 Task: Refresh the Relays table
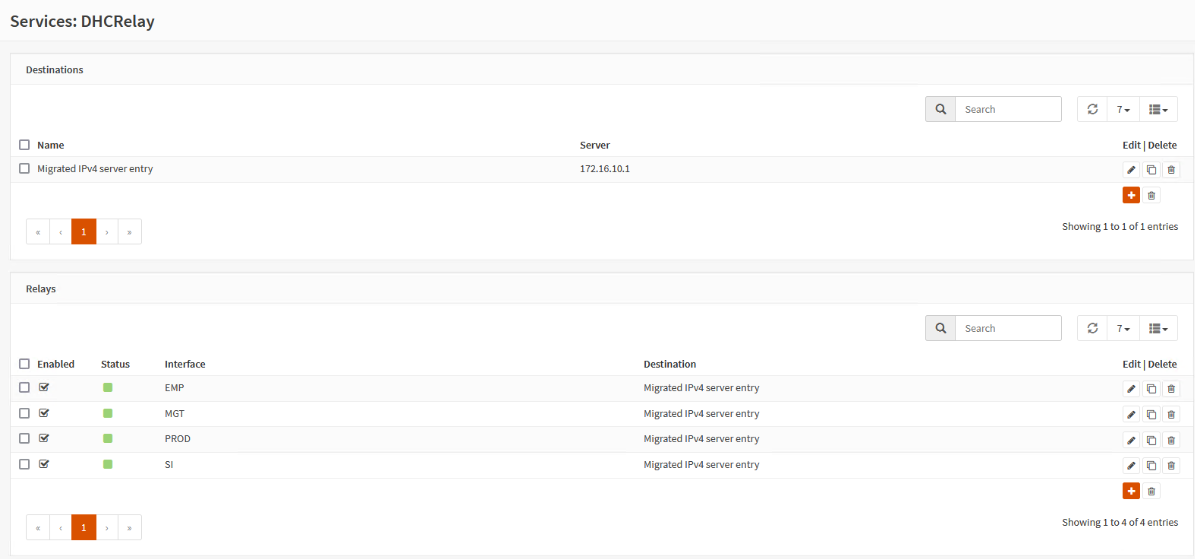click(x=1092, y=328)
